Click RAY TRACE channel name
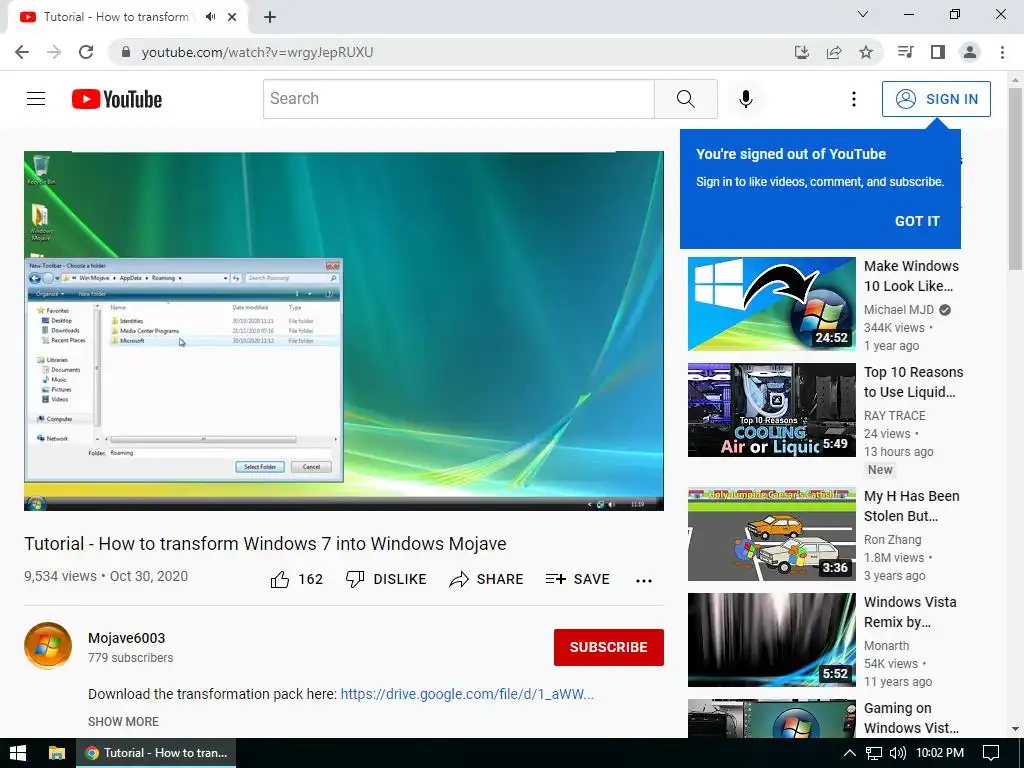1024x768 pixels. (x=895, y=415)
